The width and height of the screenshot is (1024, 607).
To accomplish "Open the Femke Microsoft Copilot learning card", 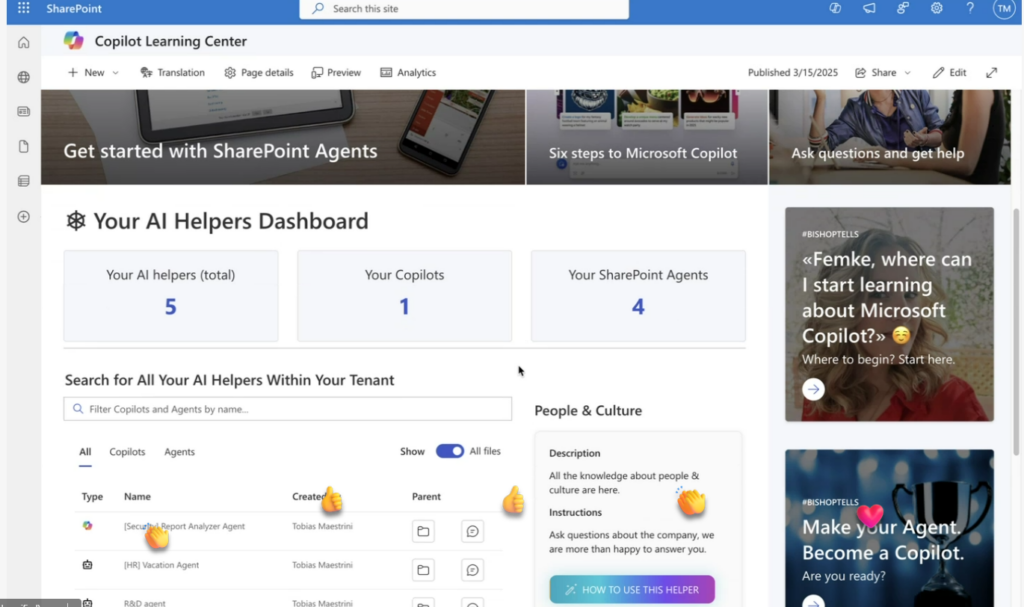I will (x=889, y=314).
